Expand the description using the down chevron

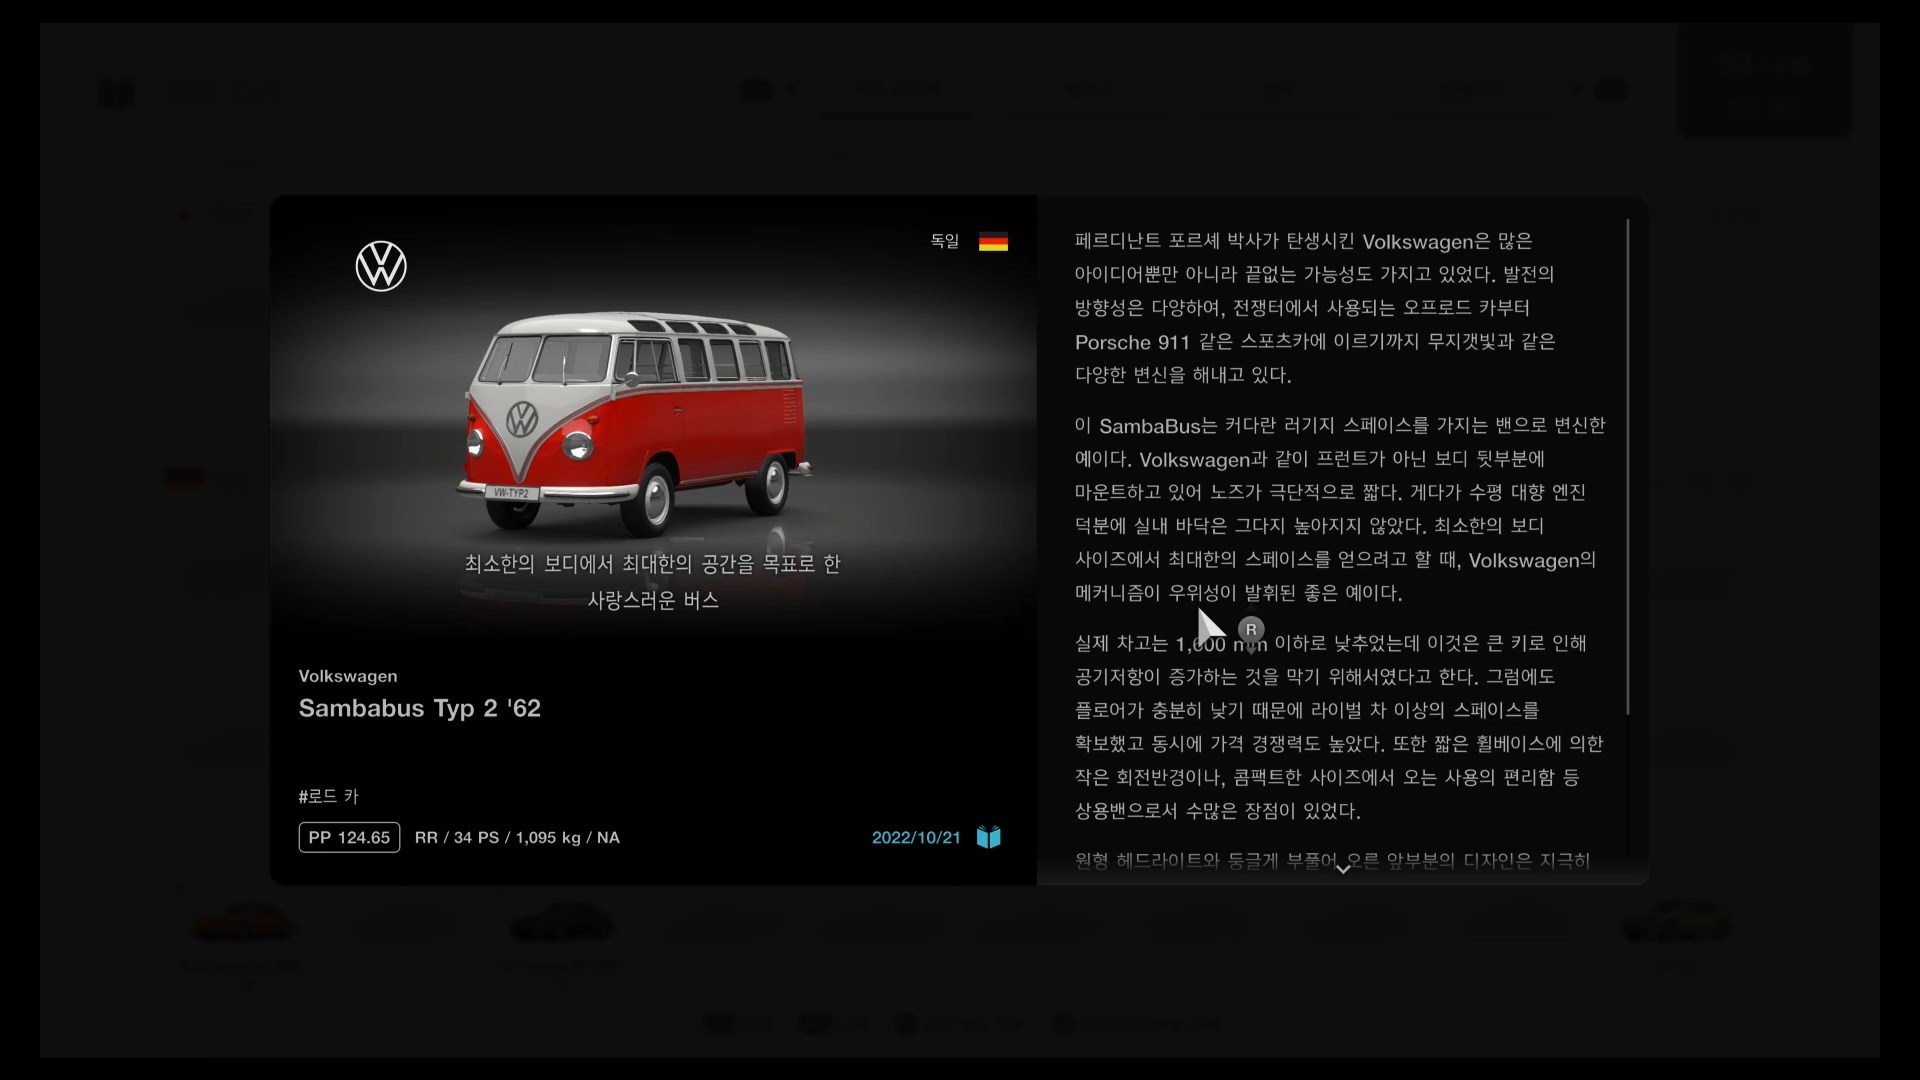pos(1343,870)
